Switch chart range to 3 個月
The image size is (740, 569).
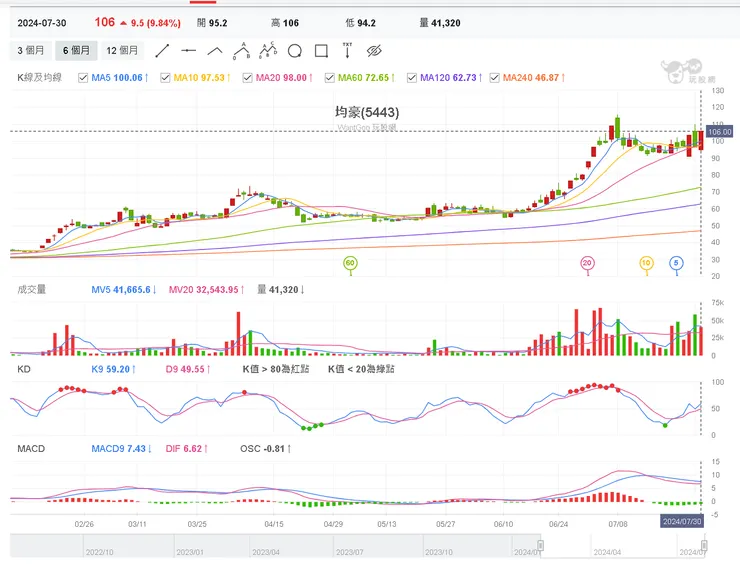tap(31, 50)
